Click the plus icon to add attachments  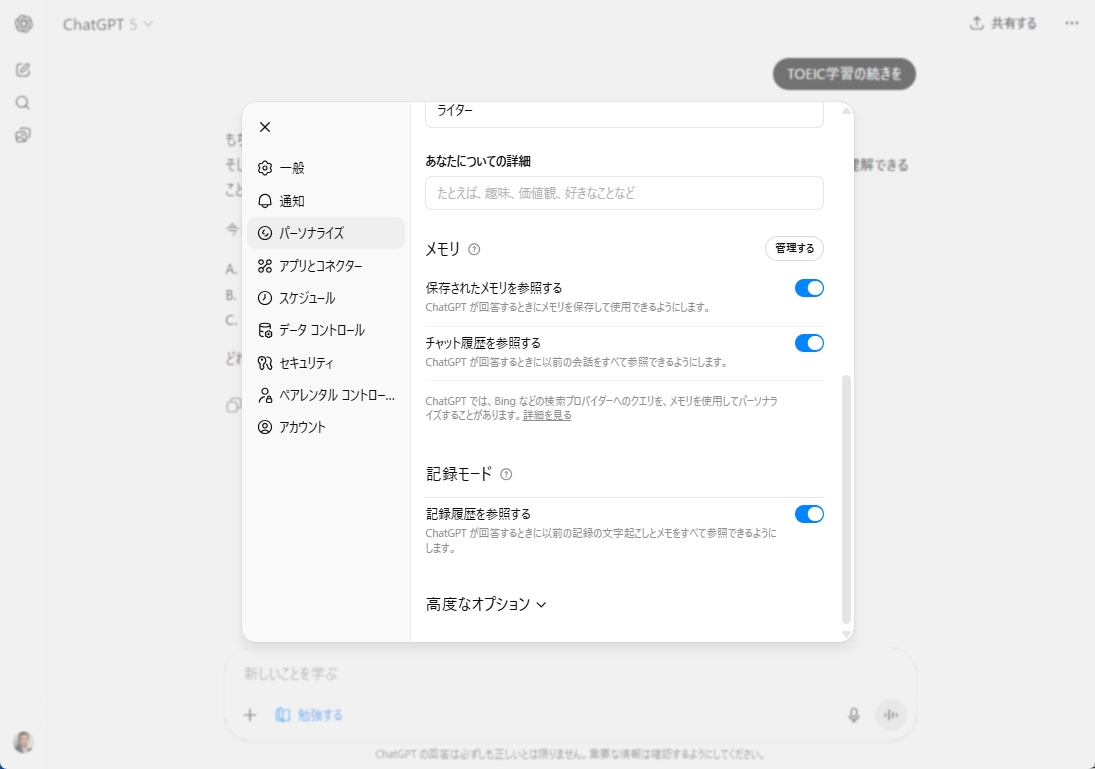tap(249, 714)
